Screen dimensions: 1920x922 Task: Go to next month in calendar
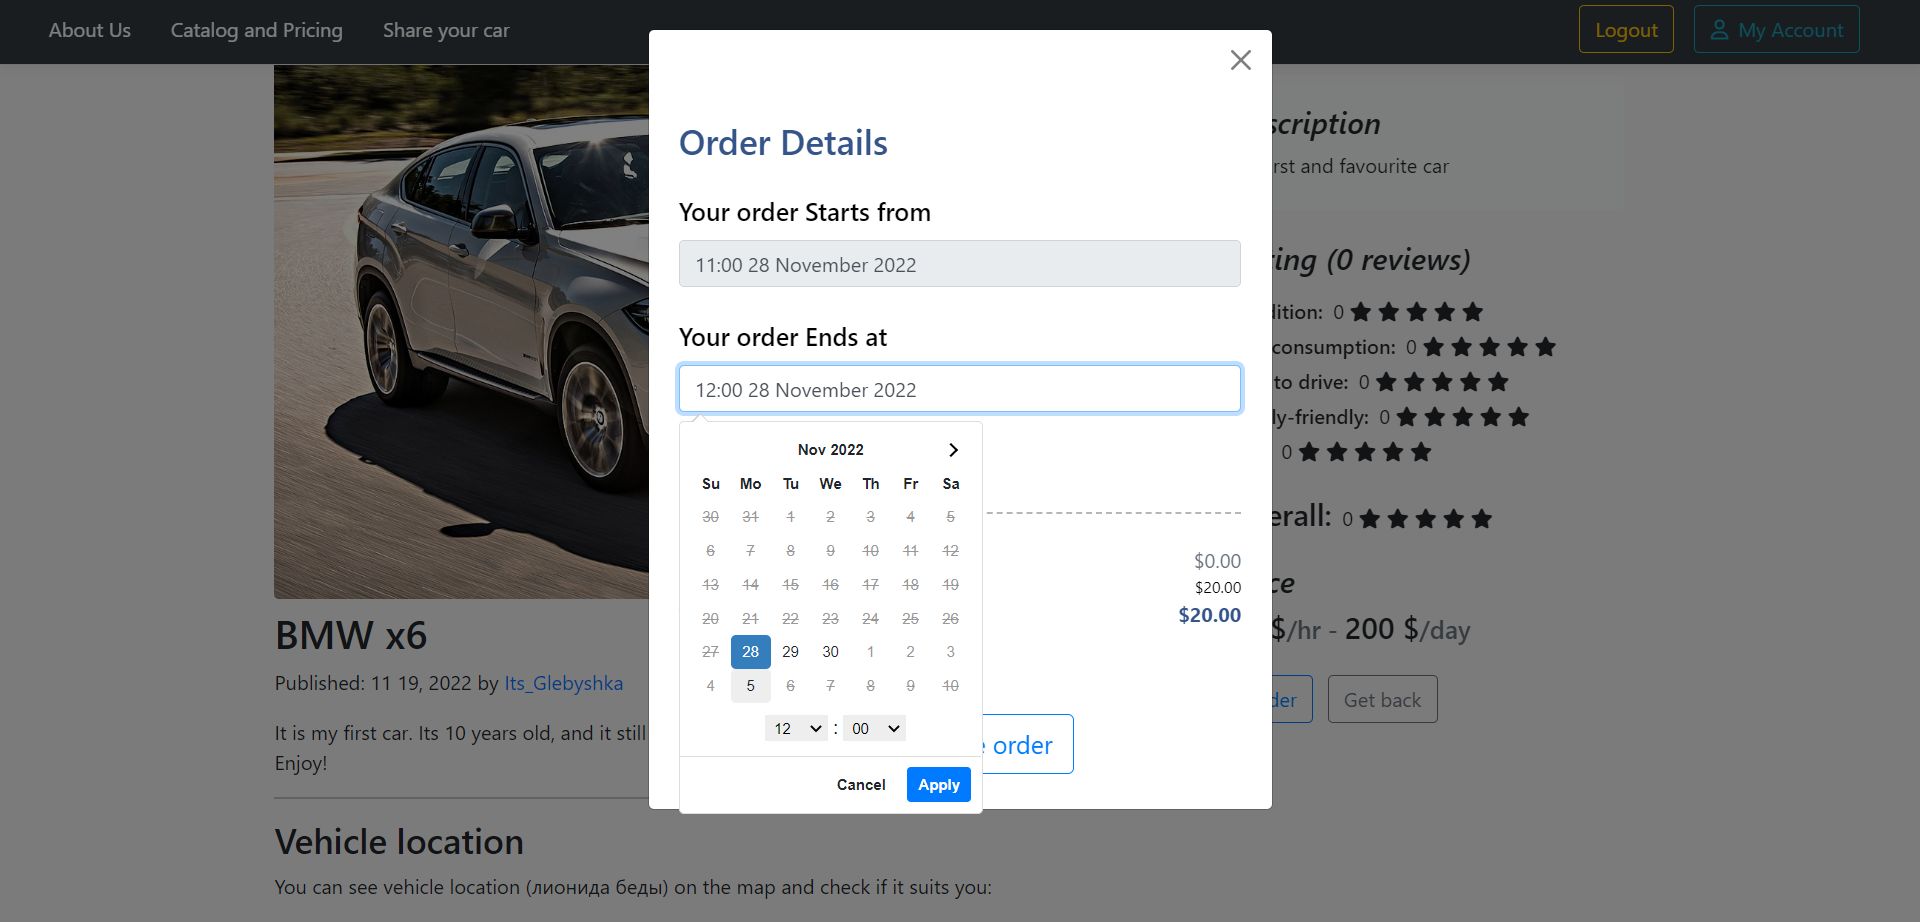[953, 450]
